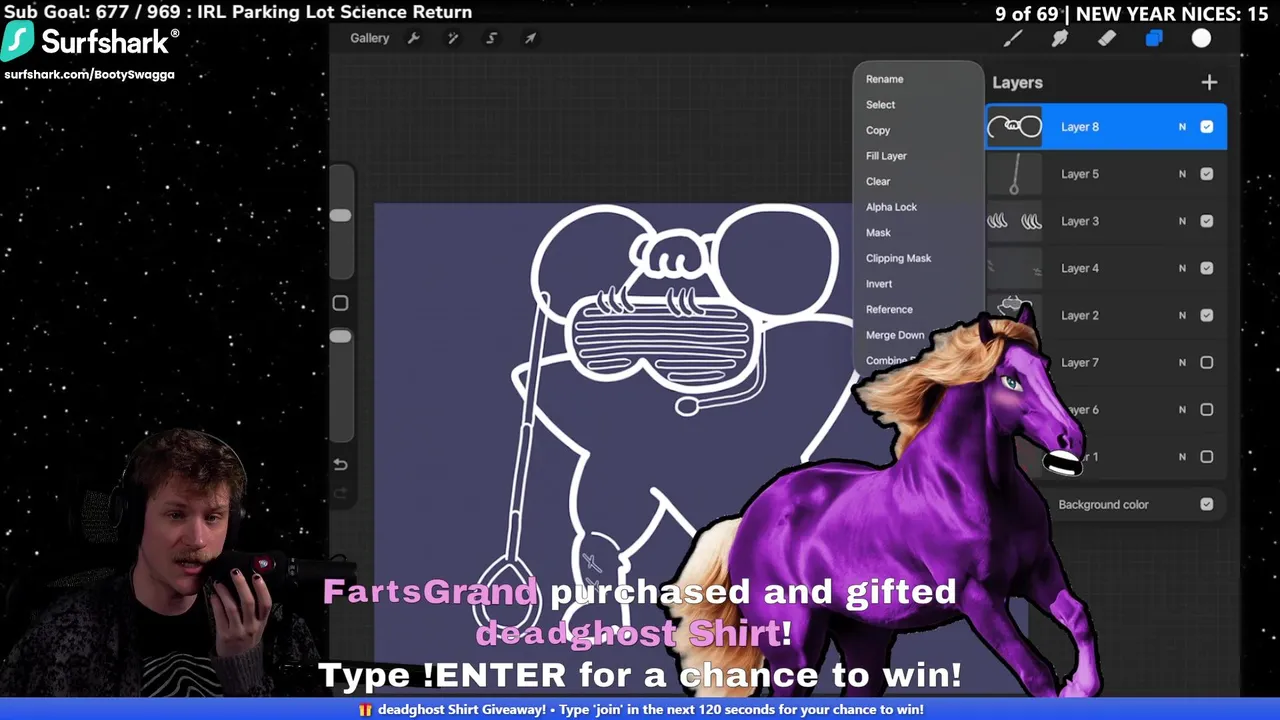1280x720 pixels.
Task: Toggle Layer 5 visibility checkbox
Action: pos(1207,174)
